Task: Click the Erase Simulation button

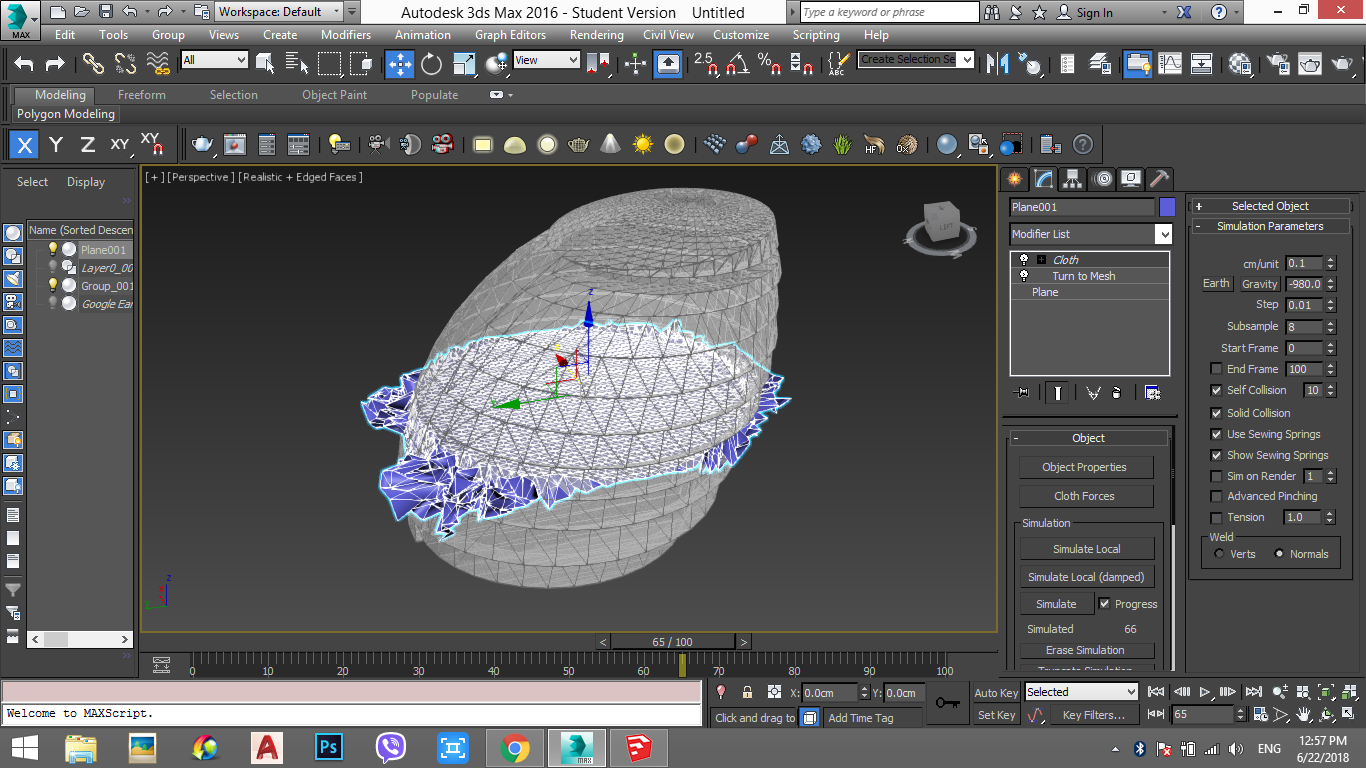Action: point(1087,650)
